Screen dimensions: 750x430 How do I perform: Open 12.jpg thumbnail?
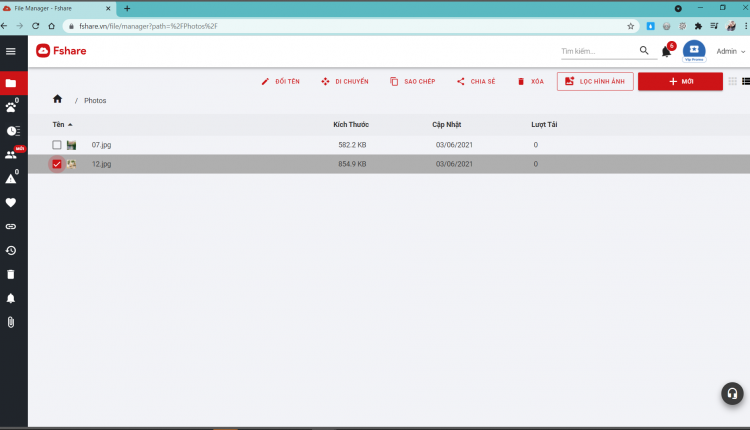point(72,164)
